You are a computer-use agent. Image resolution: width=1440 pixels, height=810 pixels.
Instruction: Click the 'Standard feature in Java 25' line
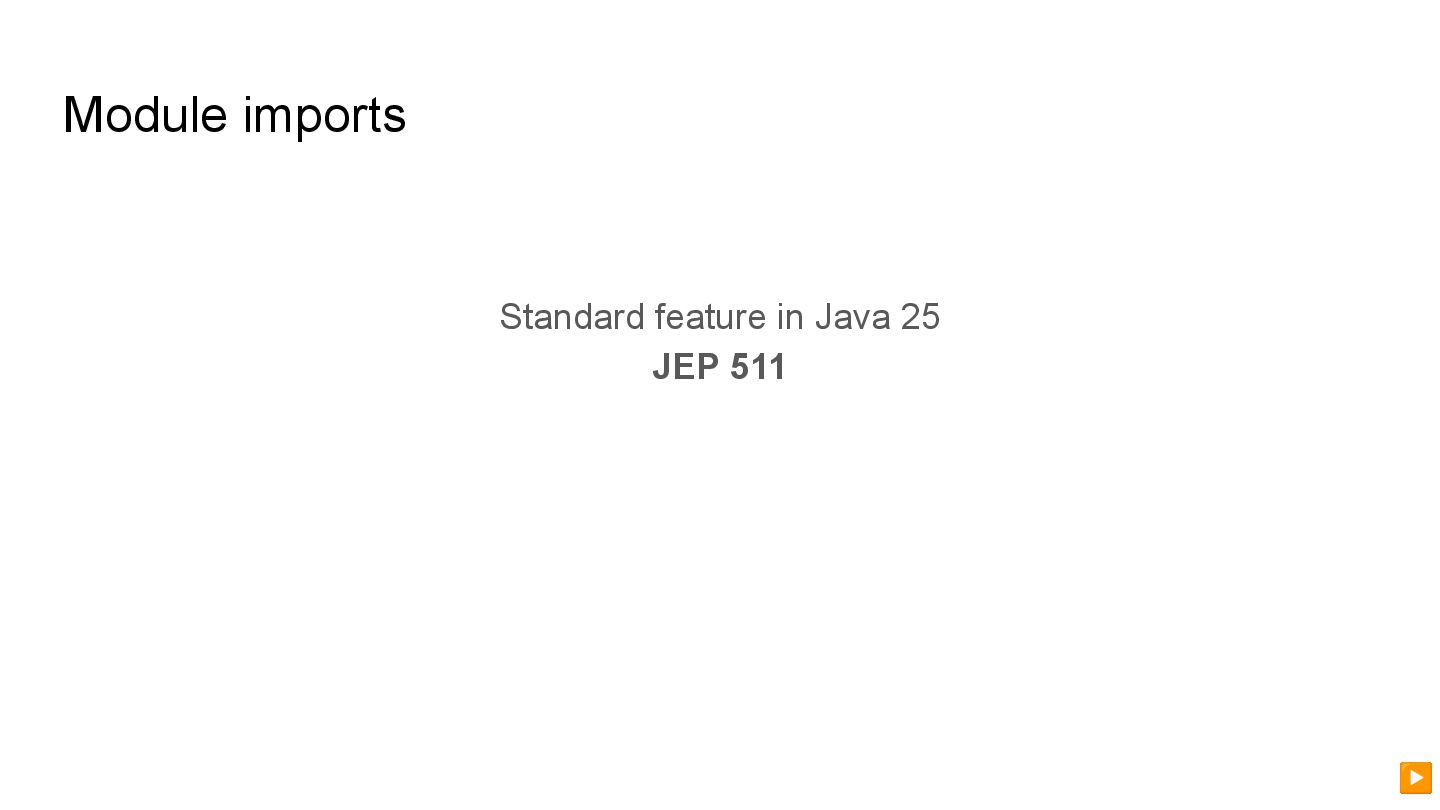pyautogui.click(x=719, y=317)
